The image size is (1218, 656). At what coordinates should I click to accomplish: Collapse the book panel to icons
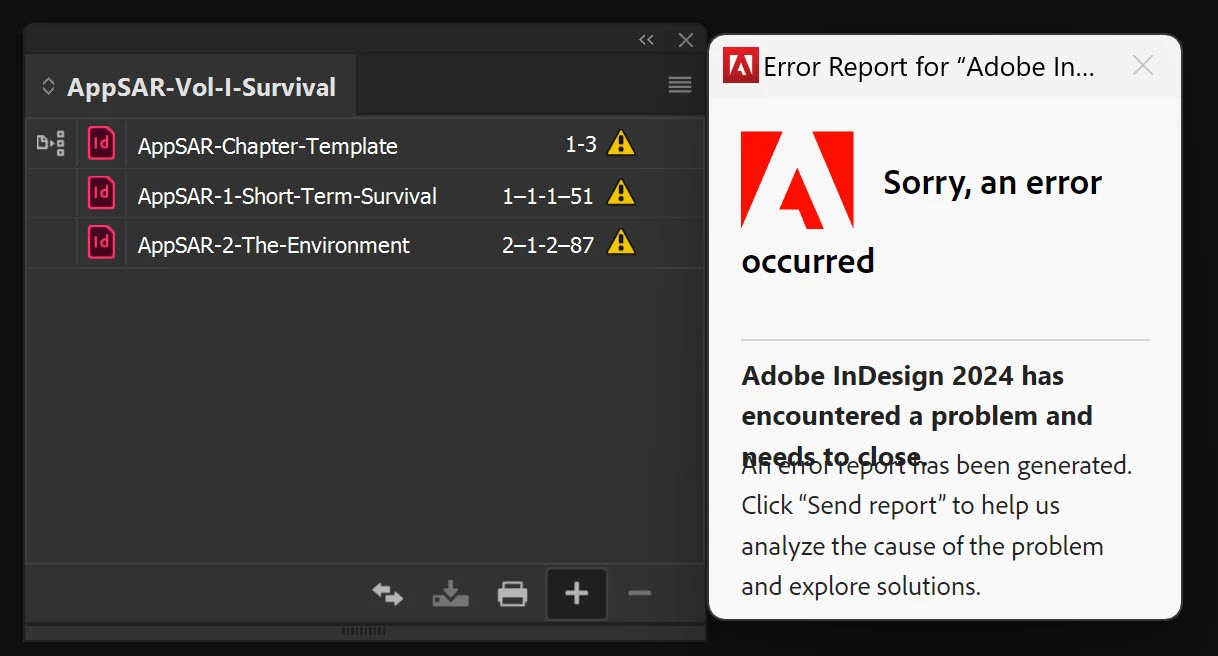(646, 40)
